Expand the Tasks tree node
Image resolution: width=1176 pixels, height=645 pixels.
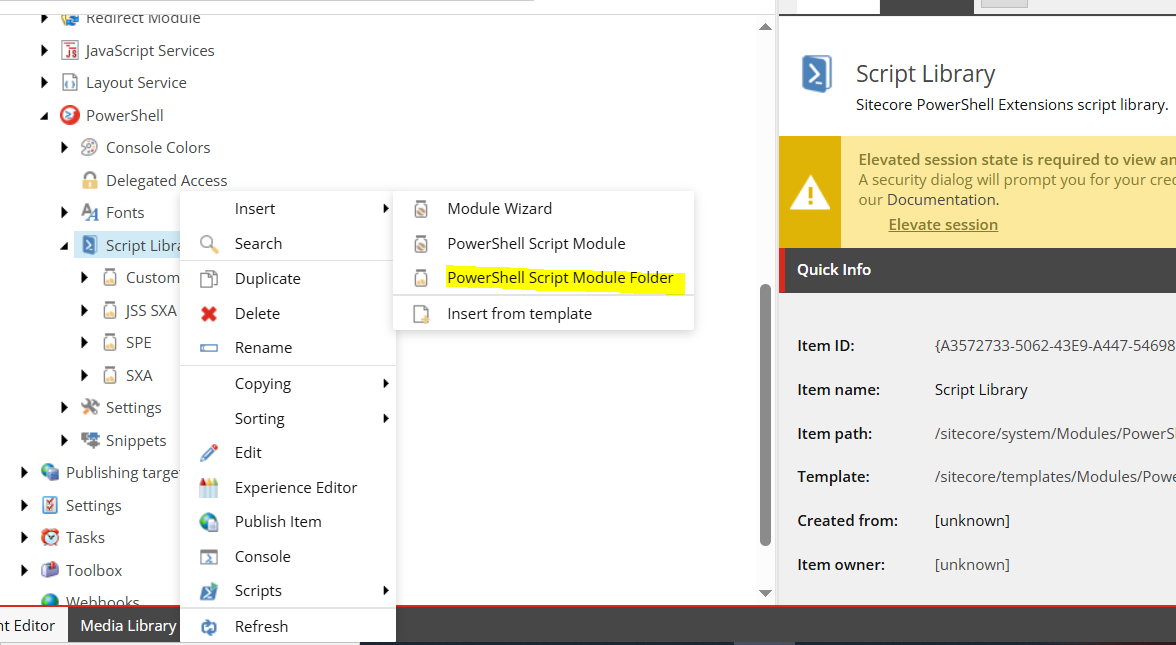(x=25, y=537)
